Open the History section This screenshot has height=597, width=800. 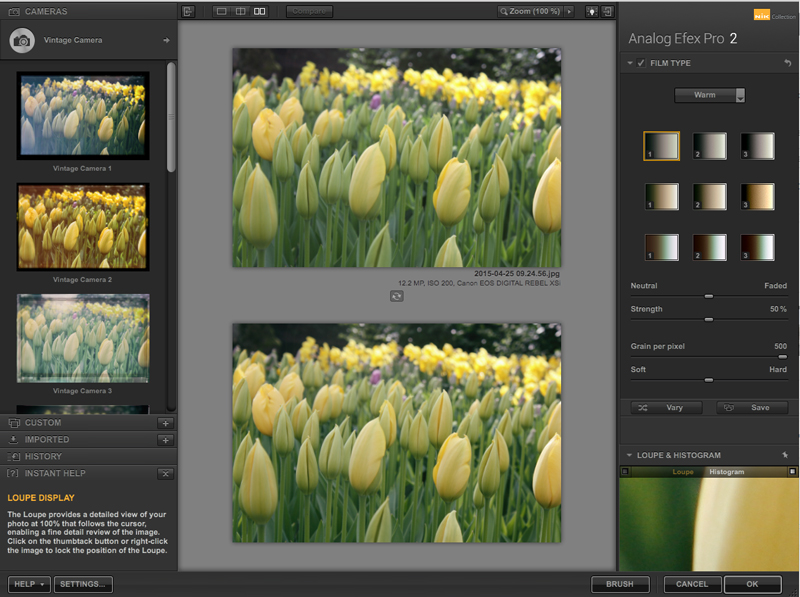click(x=43, y=456)
